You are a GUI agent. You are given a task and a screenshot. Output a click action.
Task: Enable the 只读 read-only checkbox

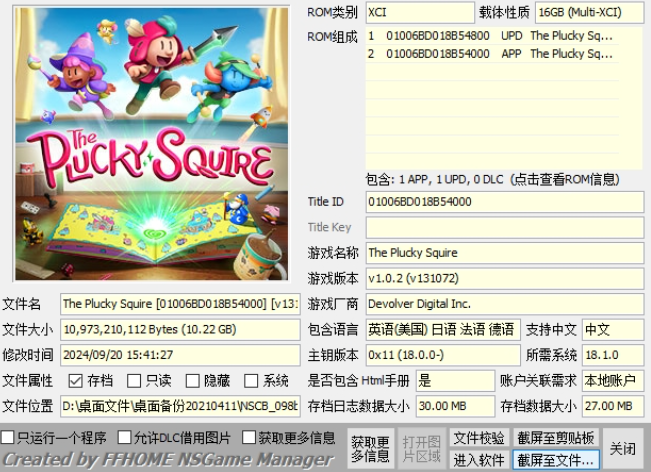(x=134, y=381)
